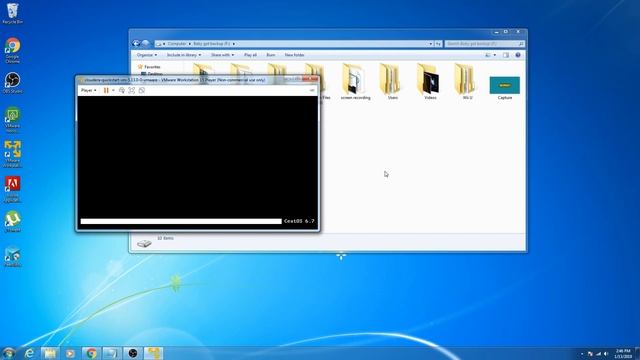Show hidden system tray icons
The image size is (640, 360).
coord(582,353)
